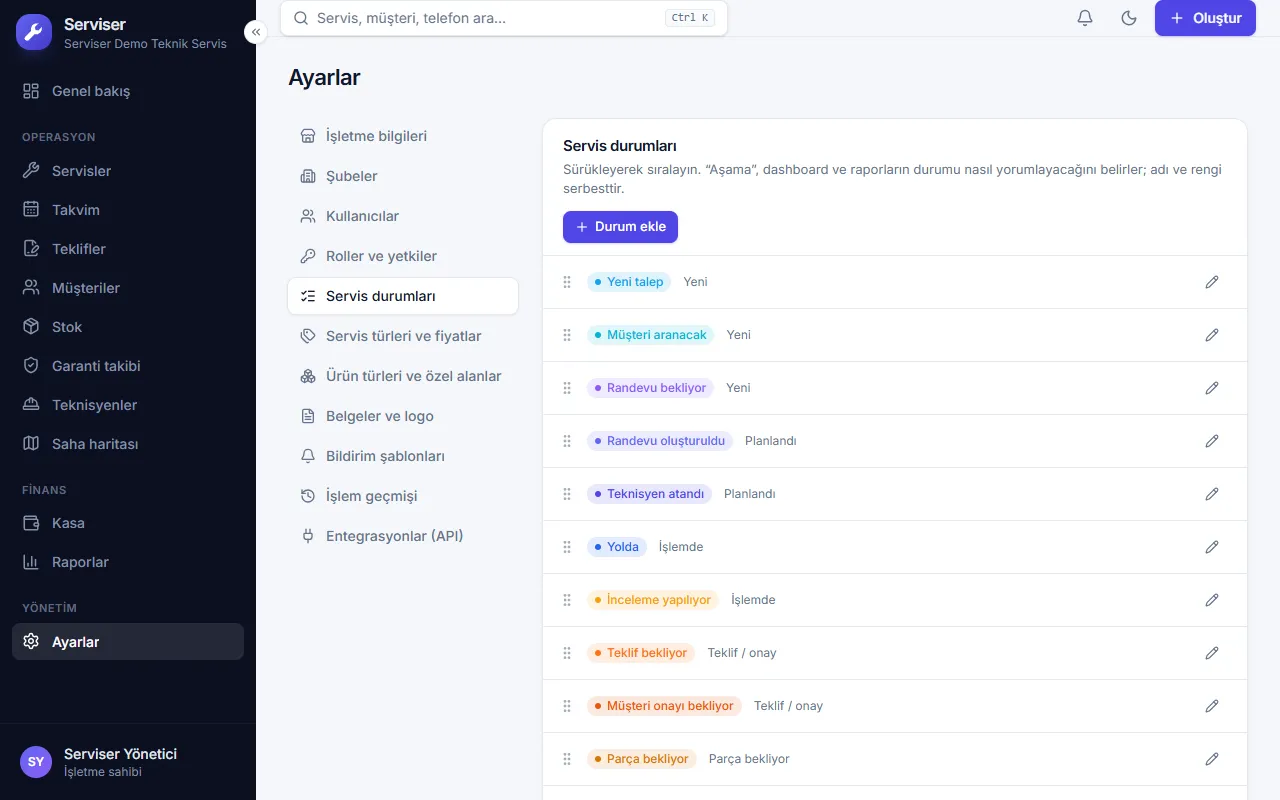Click the Oluştur button
The width and height of the screenshot is (1280, 800).
coord(1205,18)
